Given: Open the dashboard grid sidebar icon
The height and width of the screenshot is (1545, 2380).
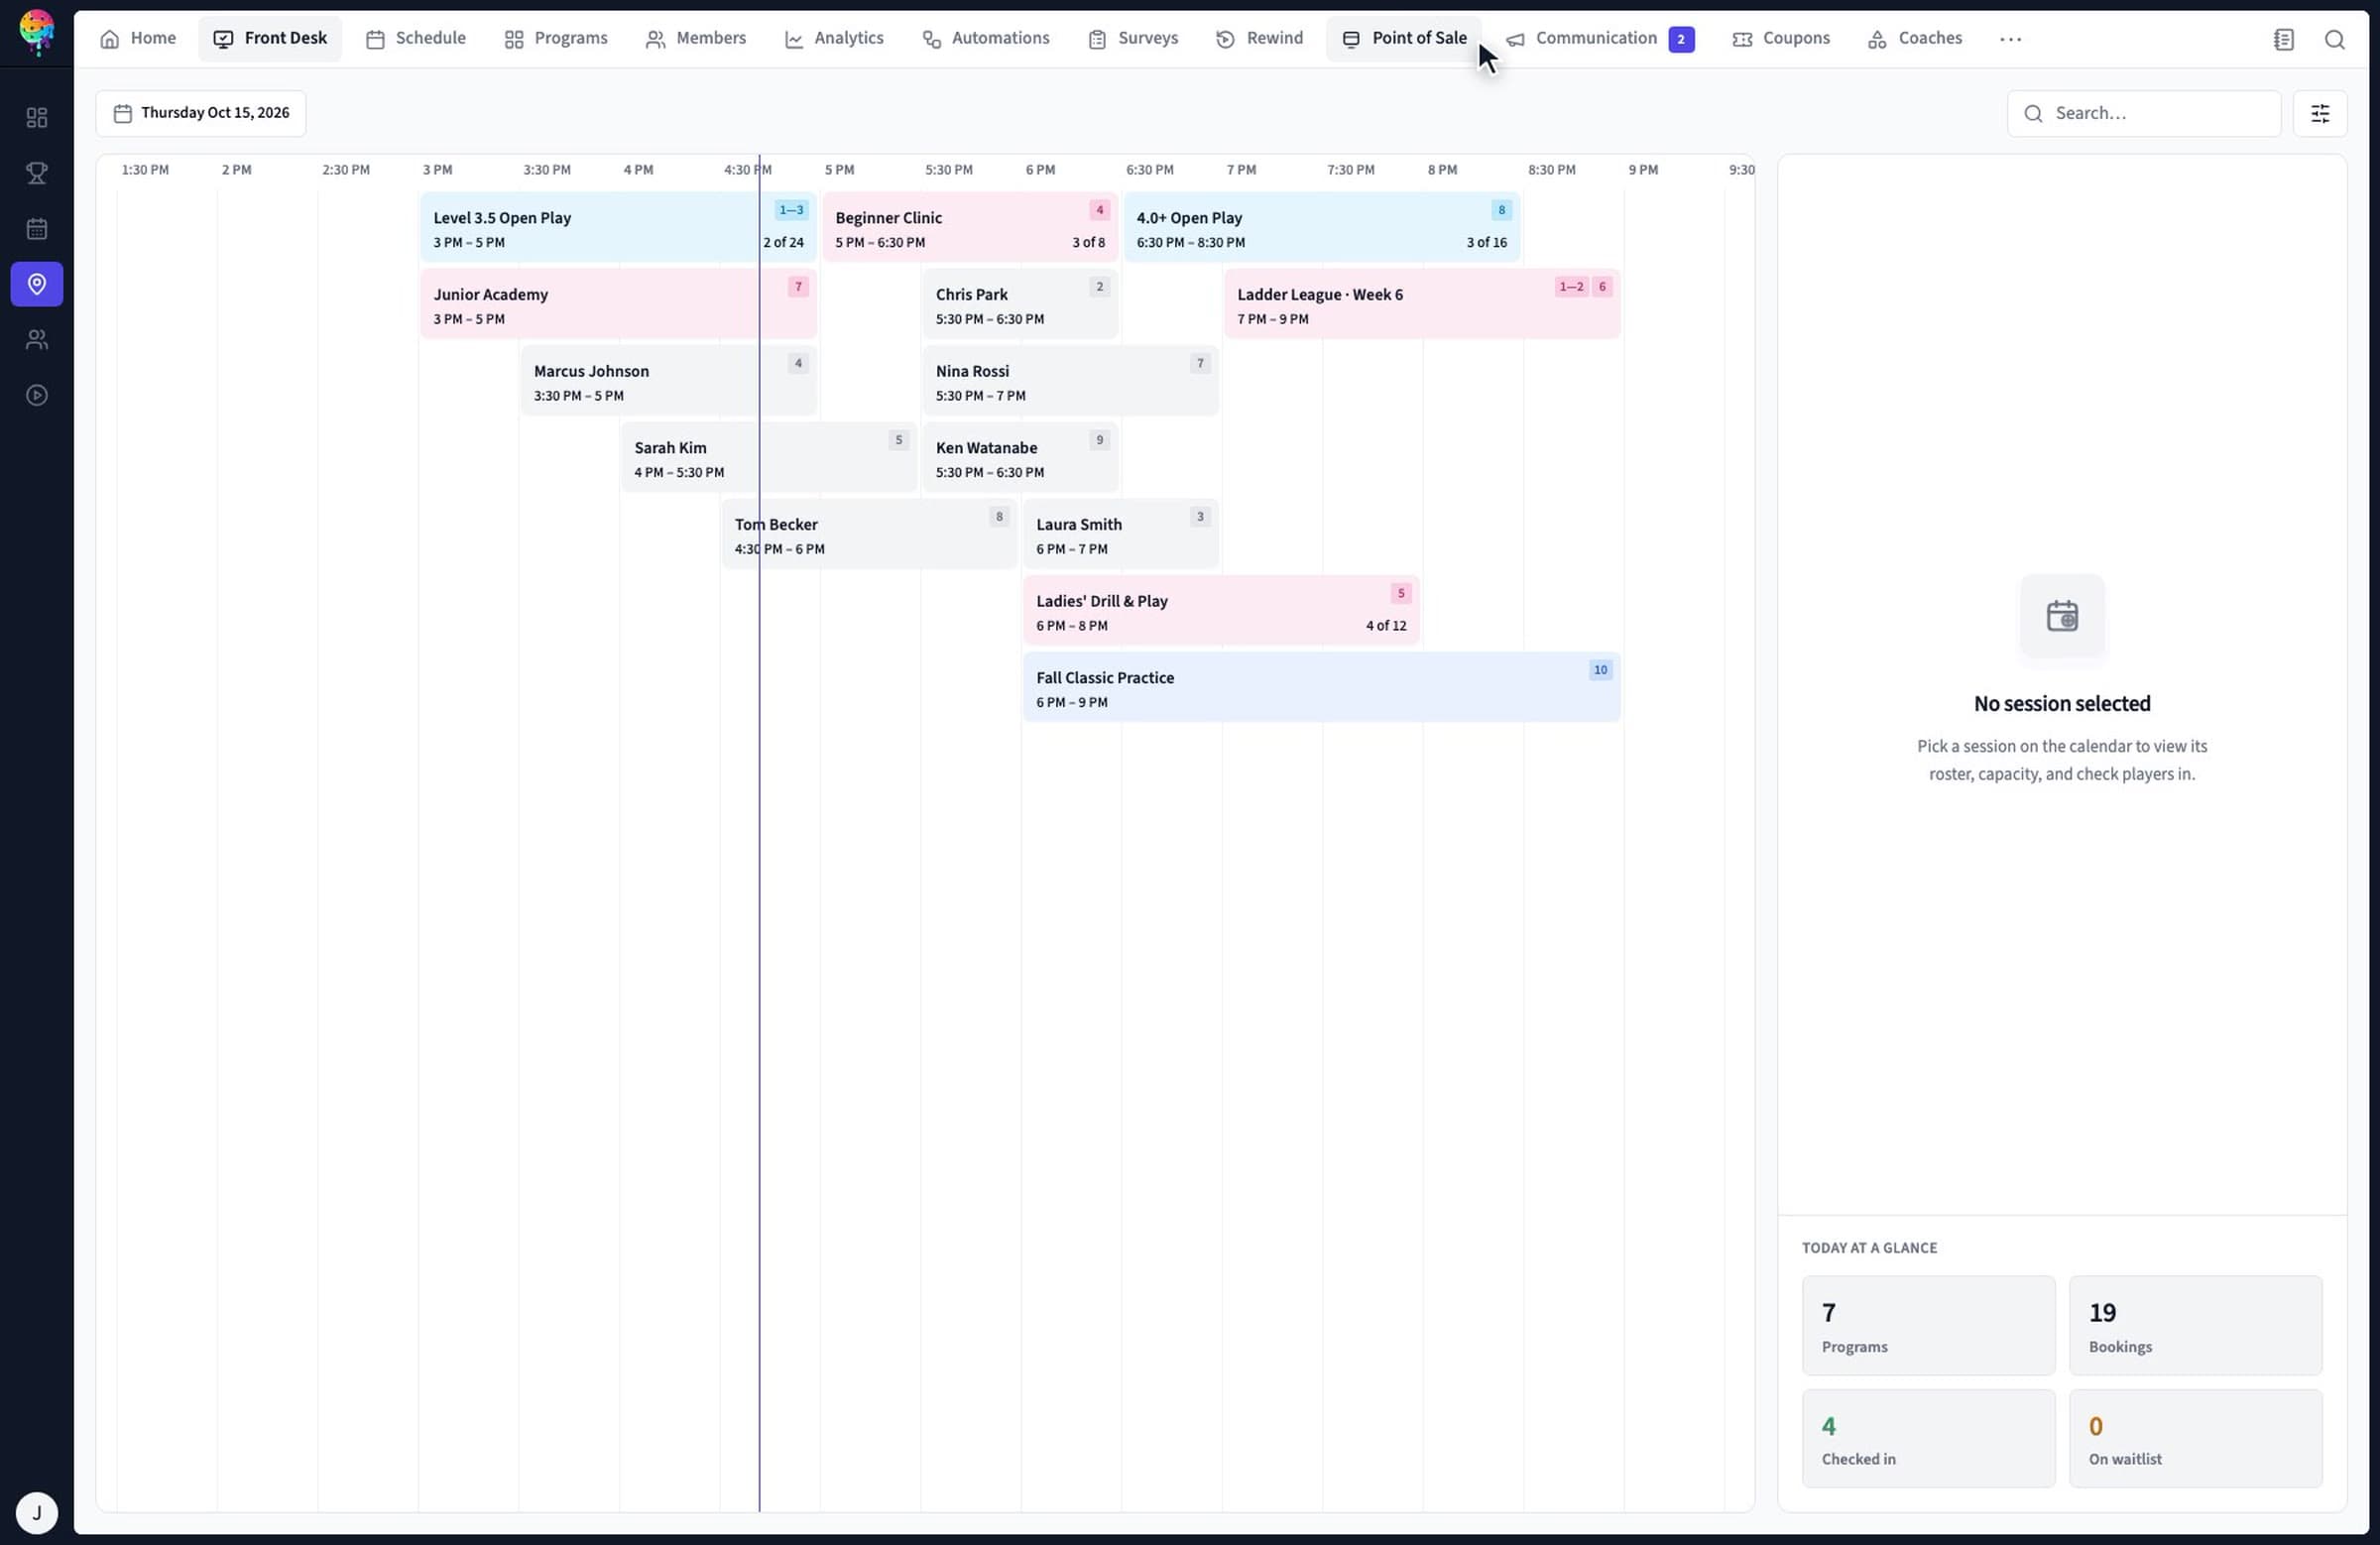Looking at the screenshot, I should pyautogui.click(x=37, y=118).
